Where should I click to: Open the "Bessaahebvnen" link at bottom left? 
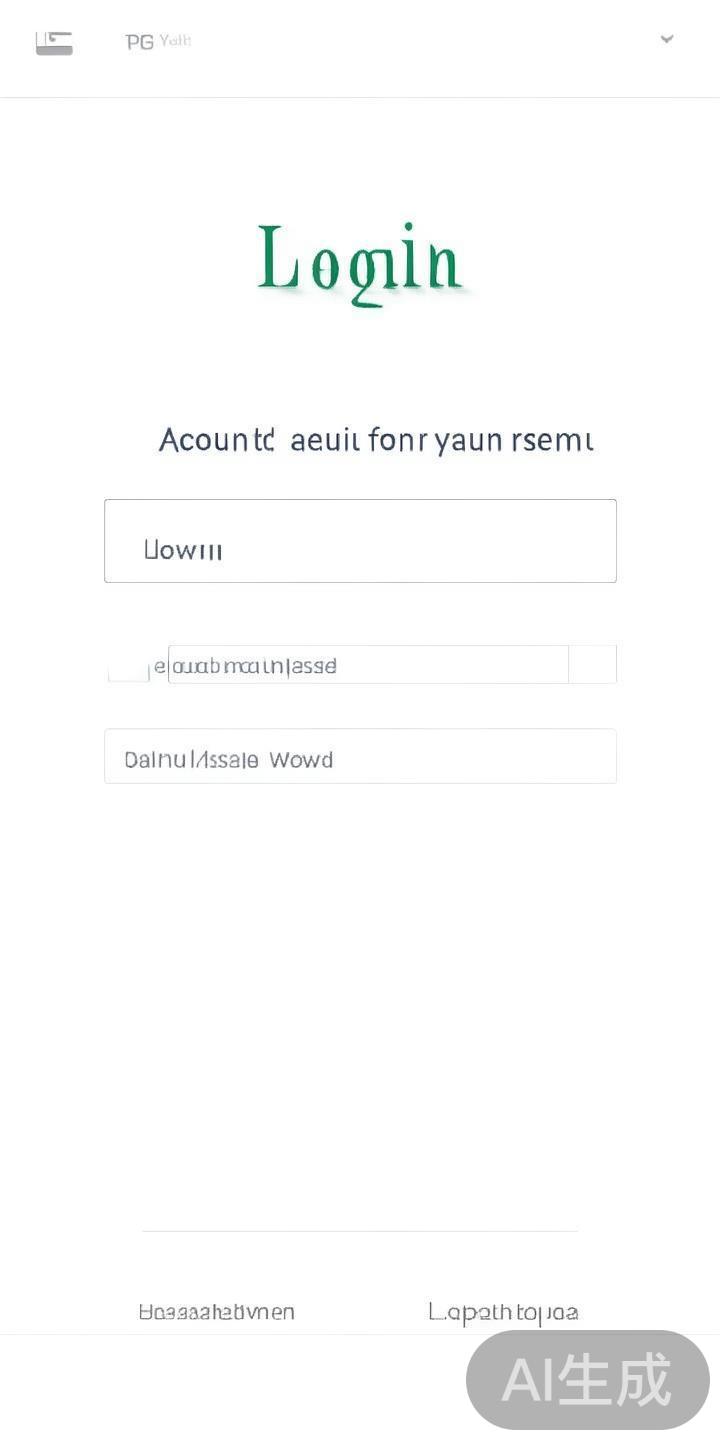click(x=216, y=1312)
